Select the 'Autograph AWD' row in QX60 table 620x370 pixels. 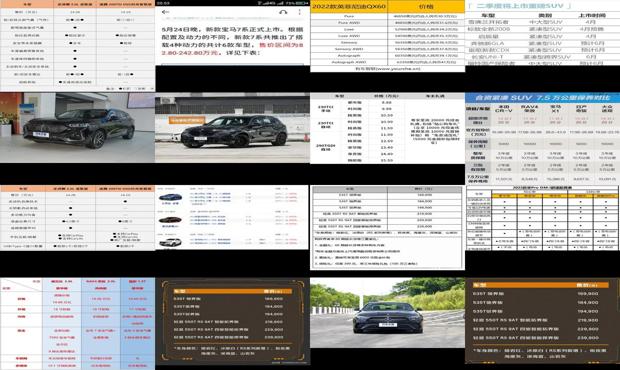388,62
